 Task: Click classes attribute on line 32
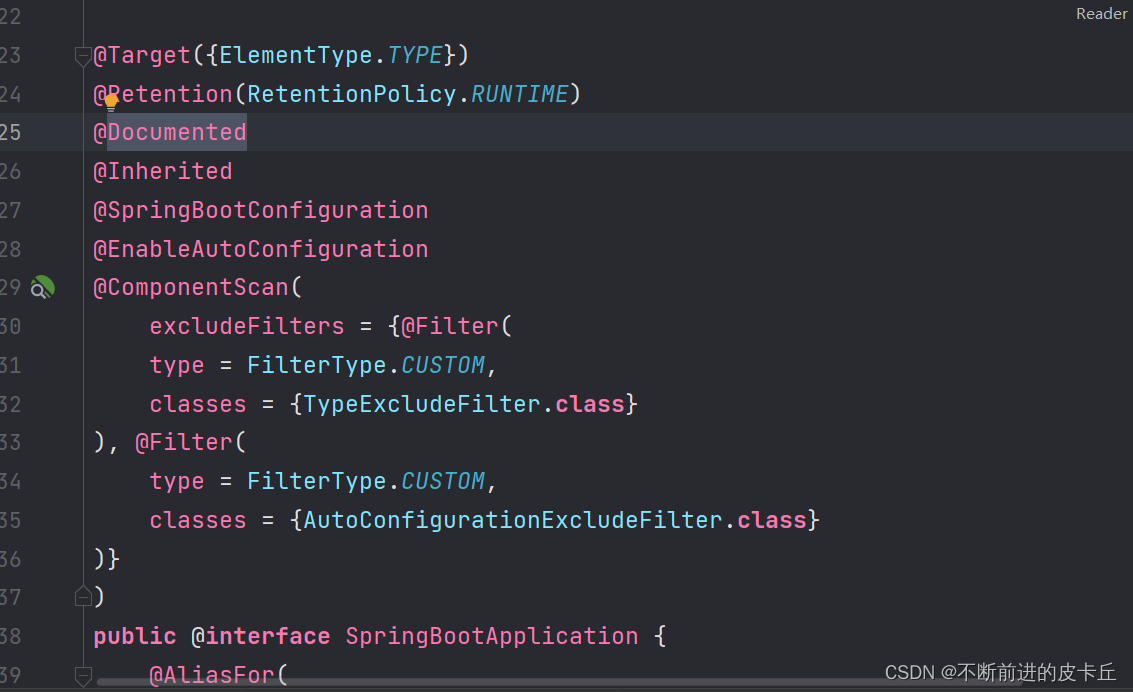click(x=198, y=404)
